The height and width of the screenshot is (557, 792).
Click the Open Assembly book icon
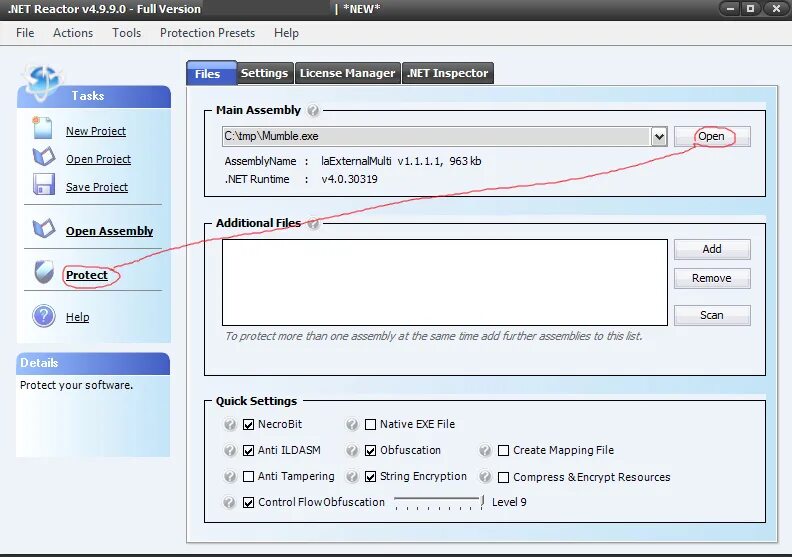[x=43, y=229]
